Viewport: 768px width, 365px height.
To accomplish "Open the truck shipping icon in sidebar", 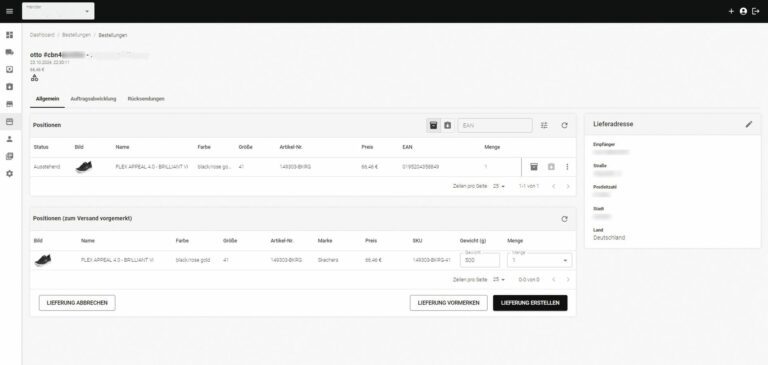I will click(9, 52).
